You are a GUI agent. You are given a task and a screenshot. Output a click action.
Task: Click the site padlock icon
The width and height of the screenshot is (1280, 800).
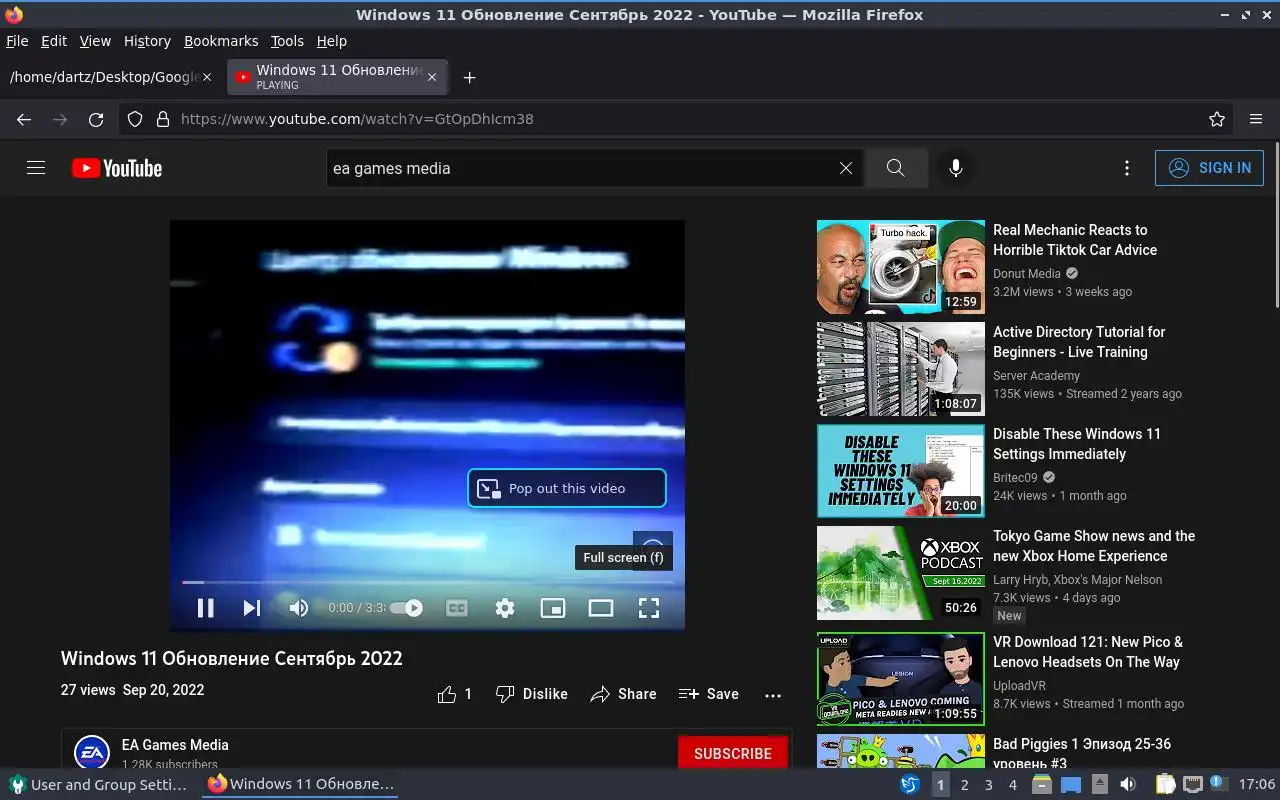pyautogui.click(x=163, y=119)
